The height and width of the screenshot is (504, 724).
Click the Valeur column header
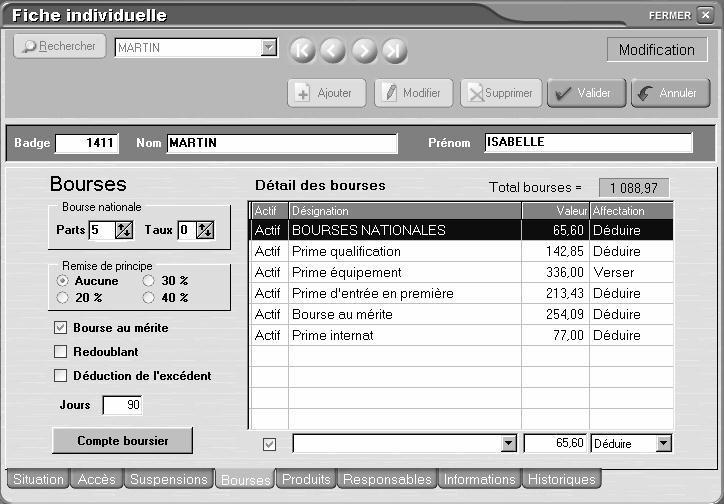[x=555, y=211]
